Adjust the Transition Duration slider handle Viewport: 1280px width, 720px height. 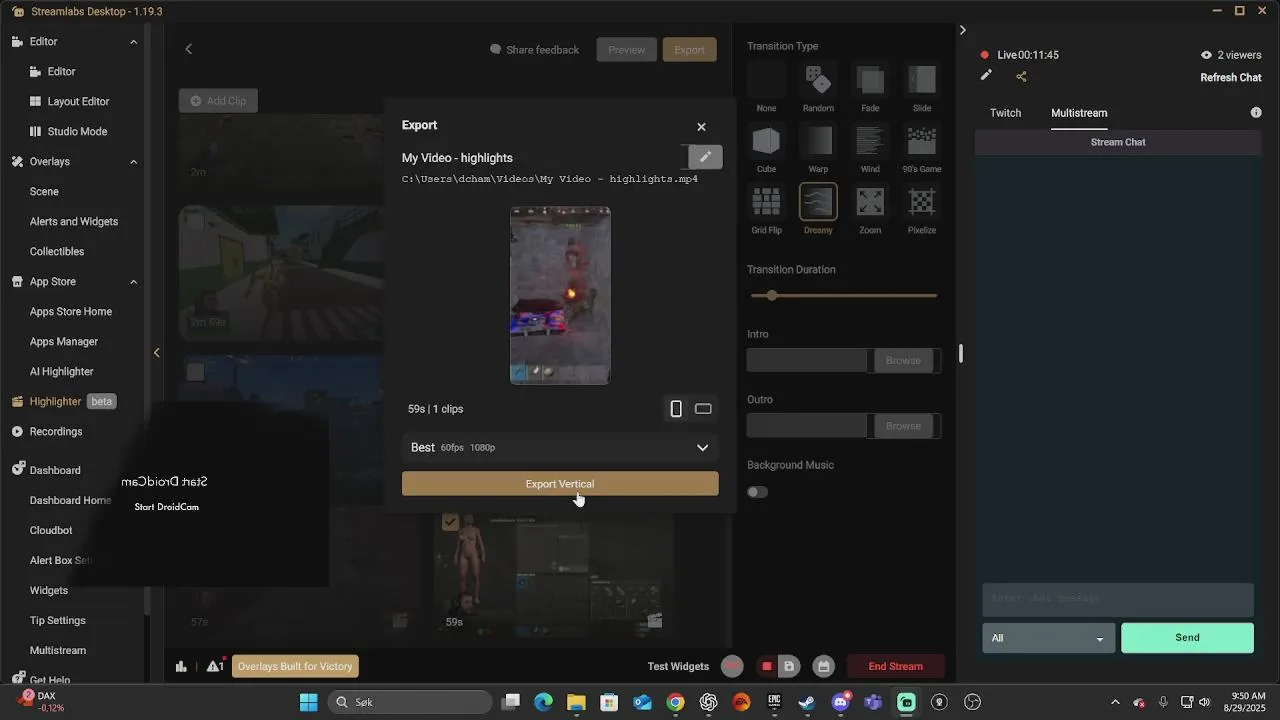pos(771,296)
